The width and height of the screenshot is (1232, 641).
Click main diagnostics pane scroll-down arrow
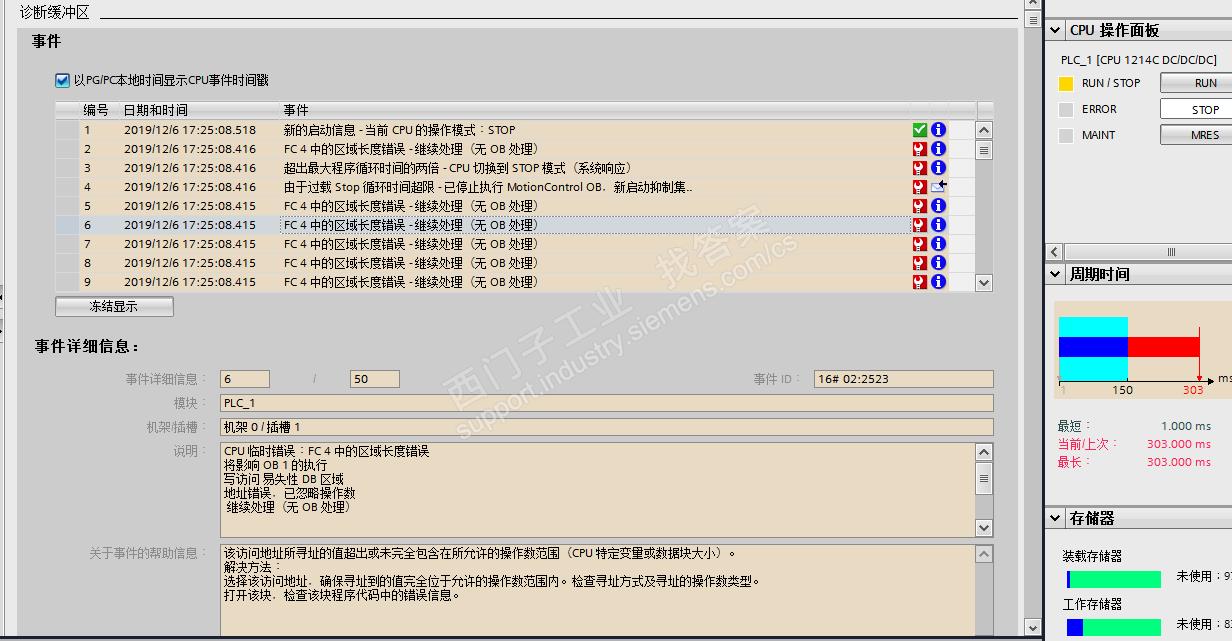tap(1033, 628)
